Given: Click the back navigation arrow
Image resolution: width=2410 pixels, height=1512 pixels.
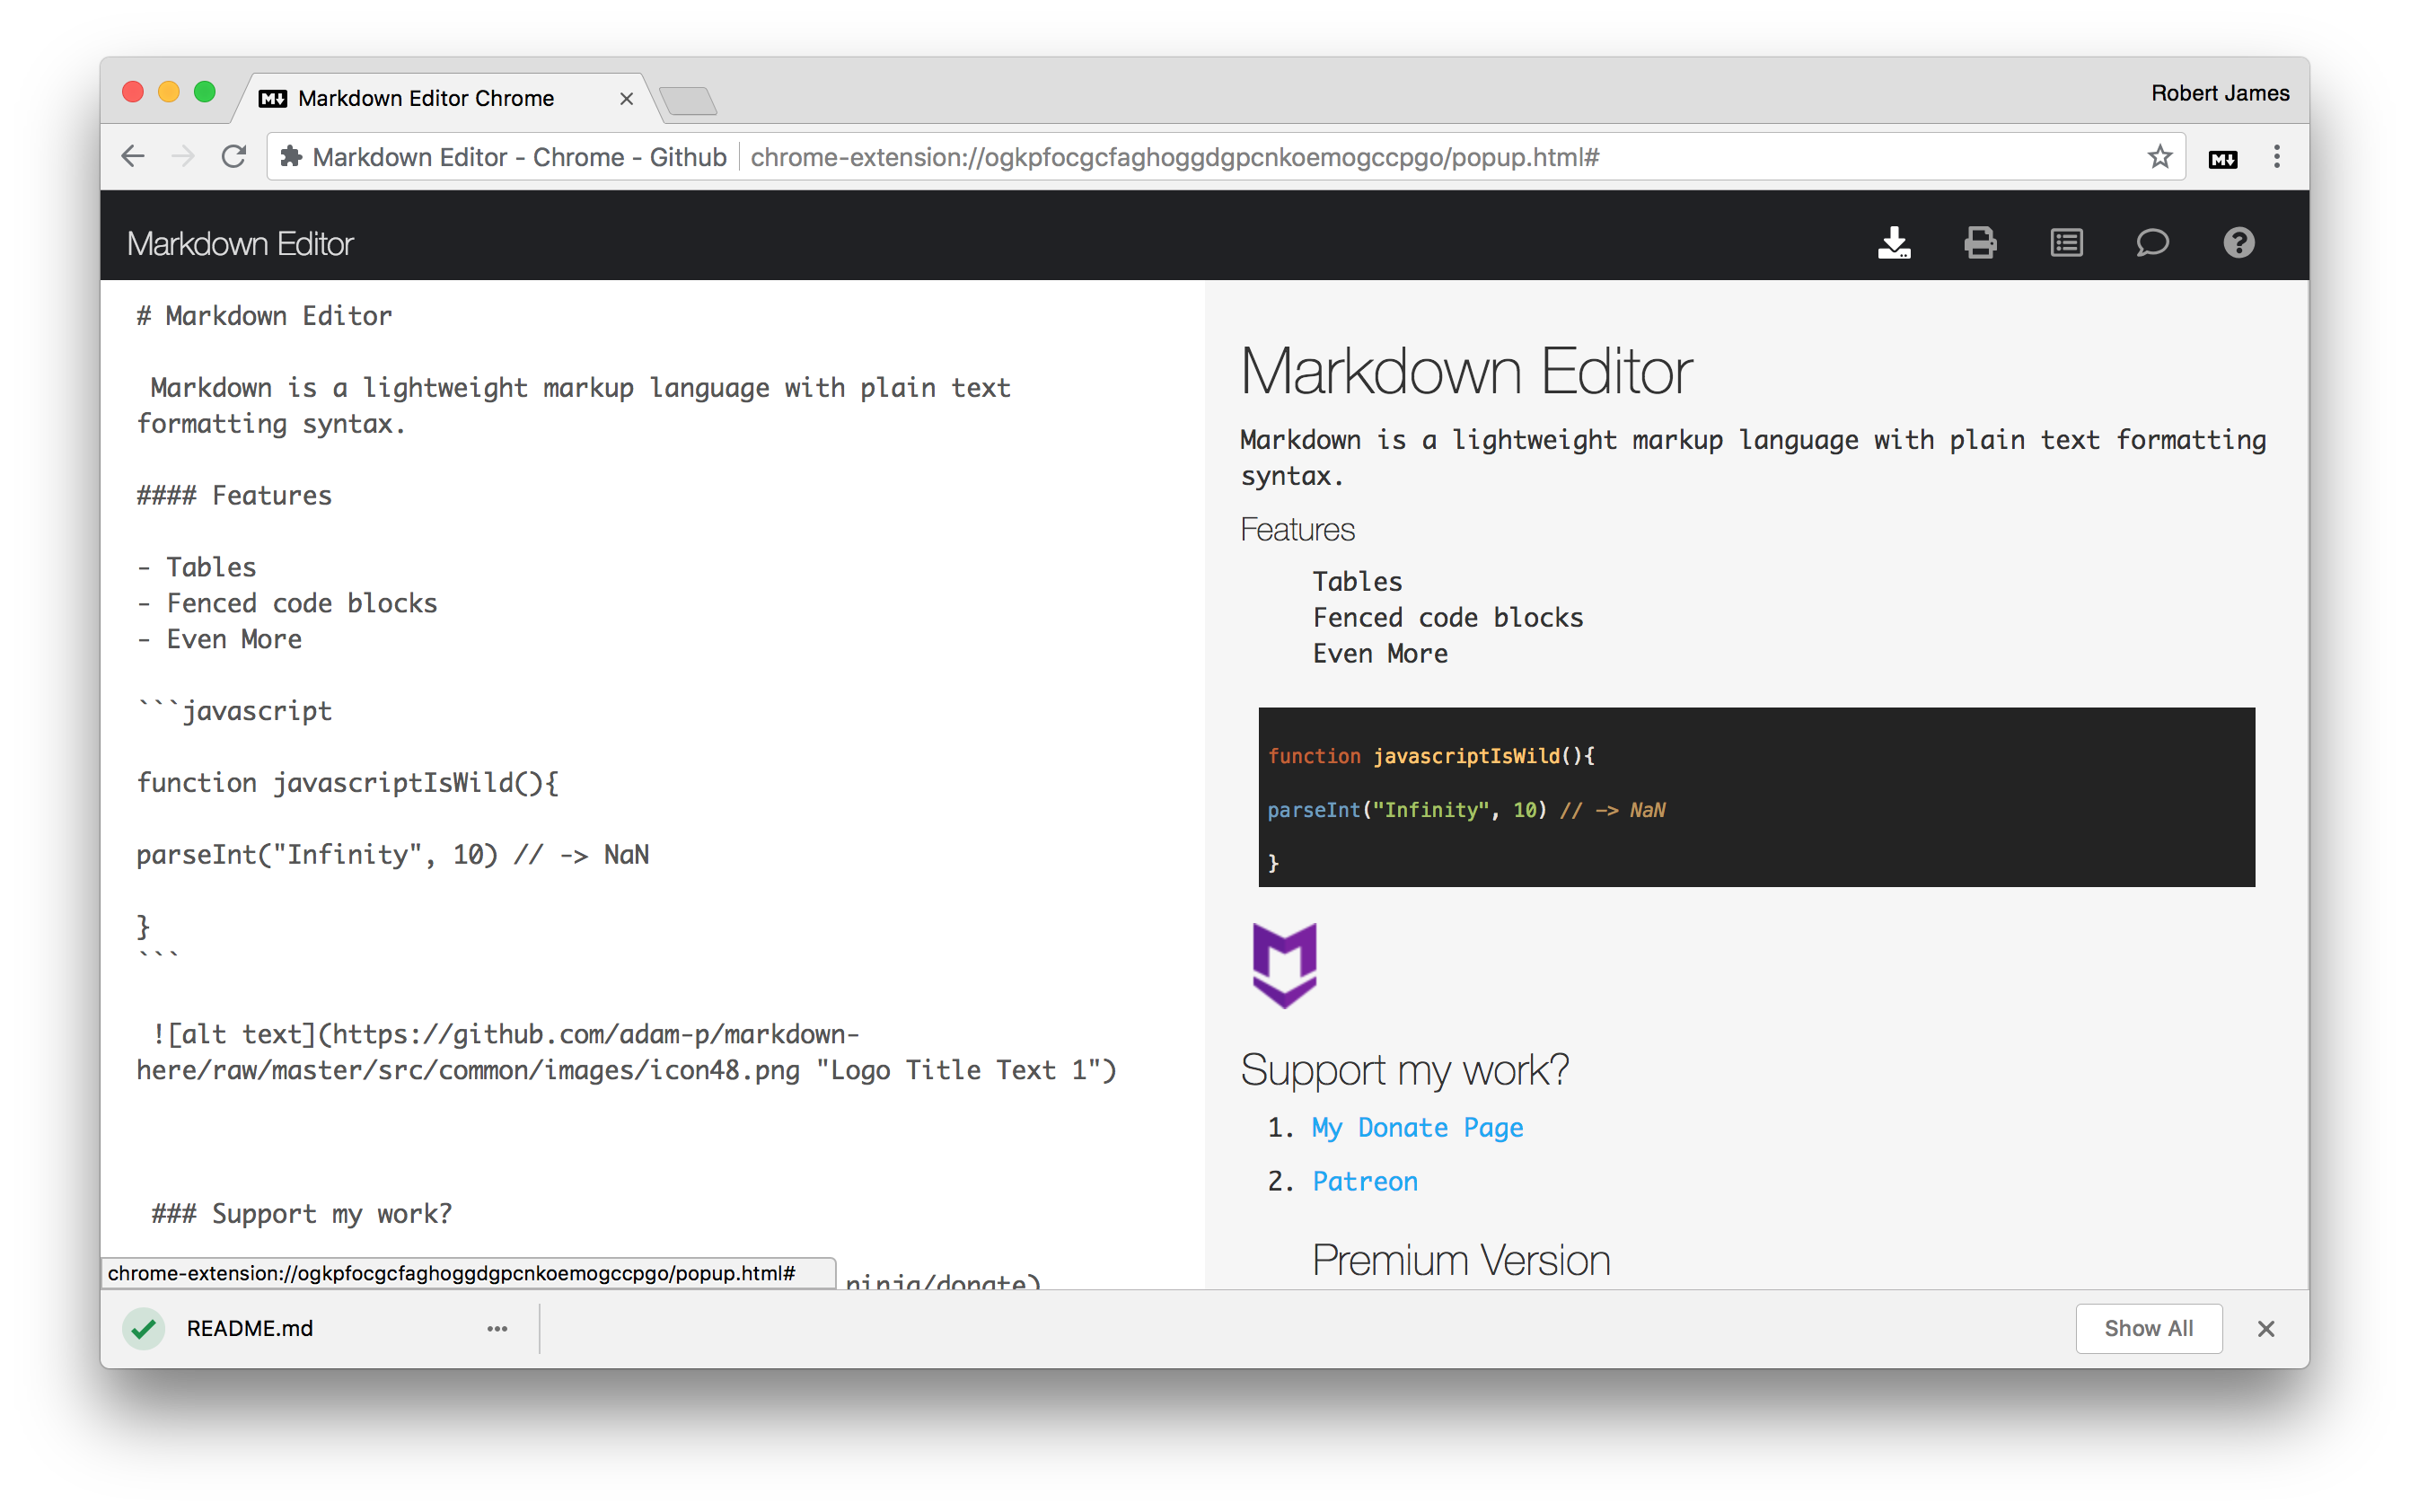Looking at the screenshot, I should 133,156.
